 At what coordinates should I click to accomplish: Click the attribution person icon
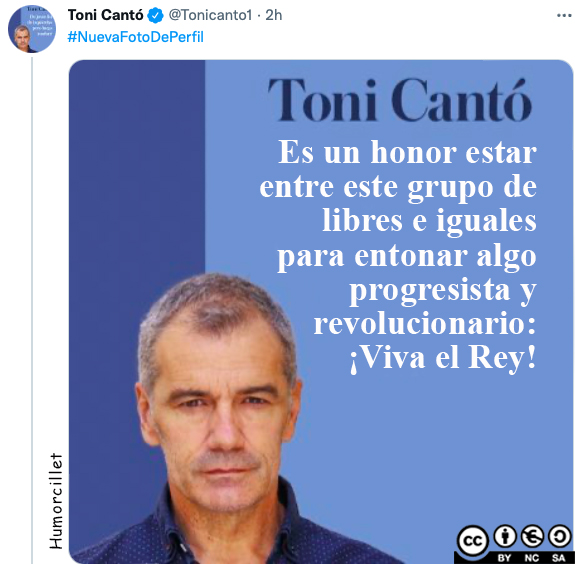(505, 536)
